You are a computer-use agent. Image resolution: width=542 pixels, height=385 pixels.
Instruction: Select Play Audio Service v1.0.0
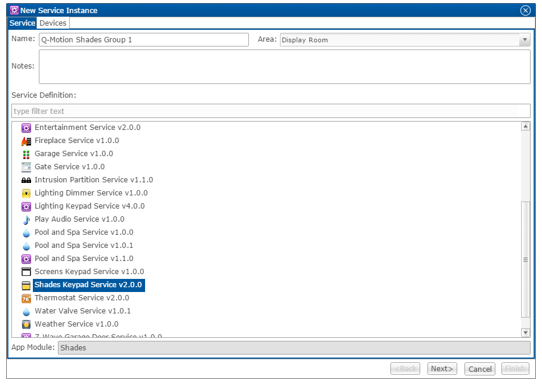[79, 219]
